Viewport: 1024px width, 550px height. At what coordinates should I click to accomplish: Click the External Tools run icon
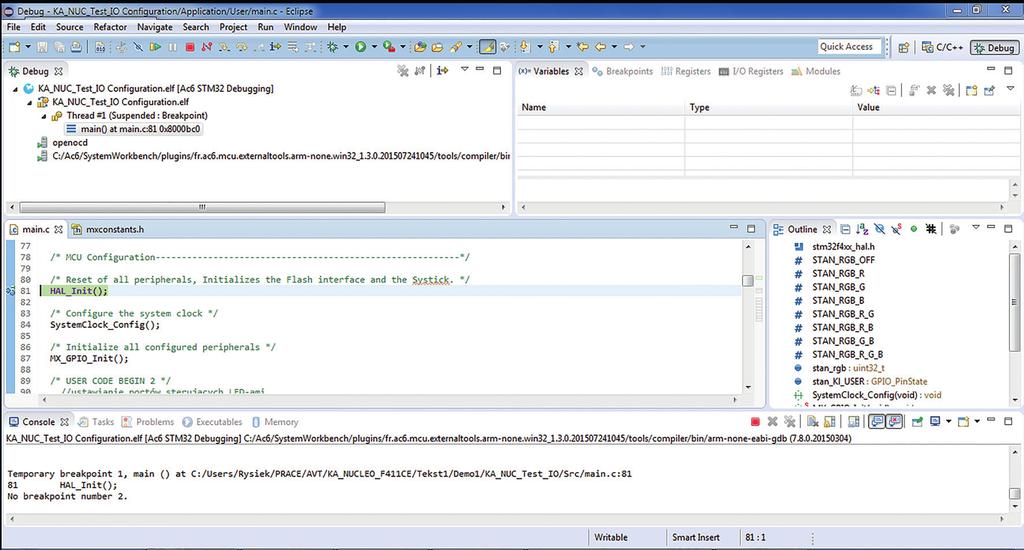click(389, 47)
